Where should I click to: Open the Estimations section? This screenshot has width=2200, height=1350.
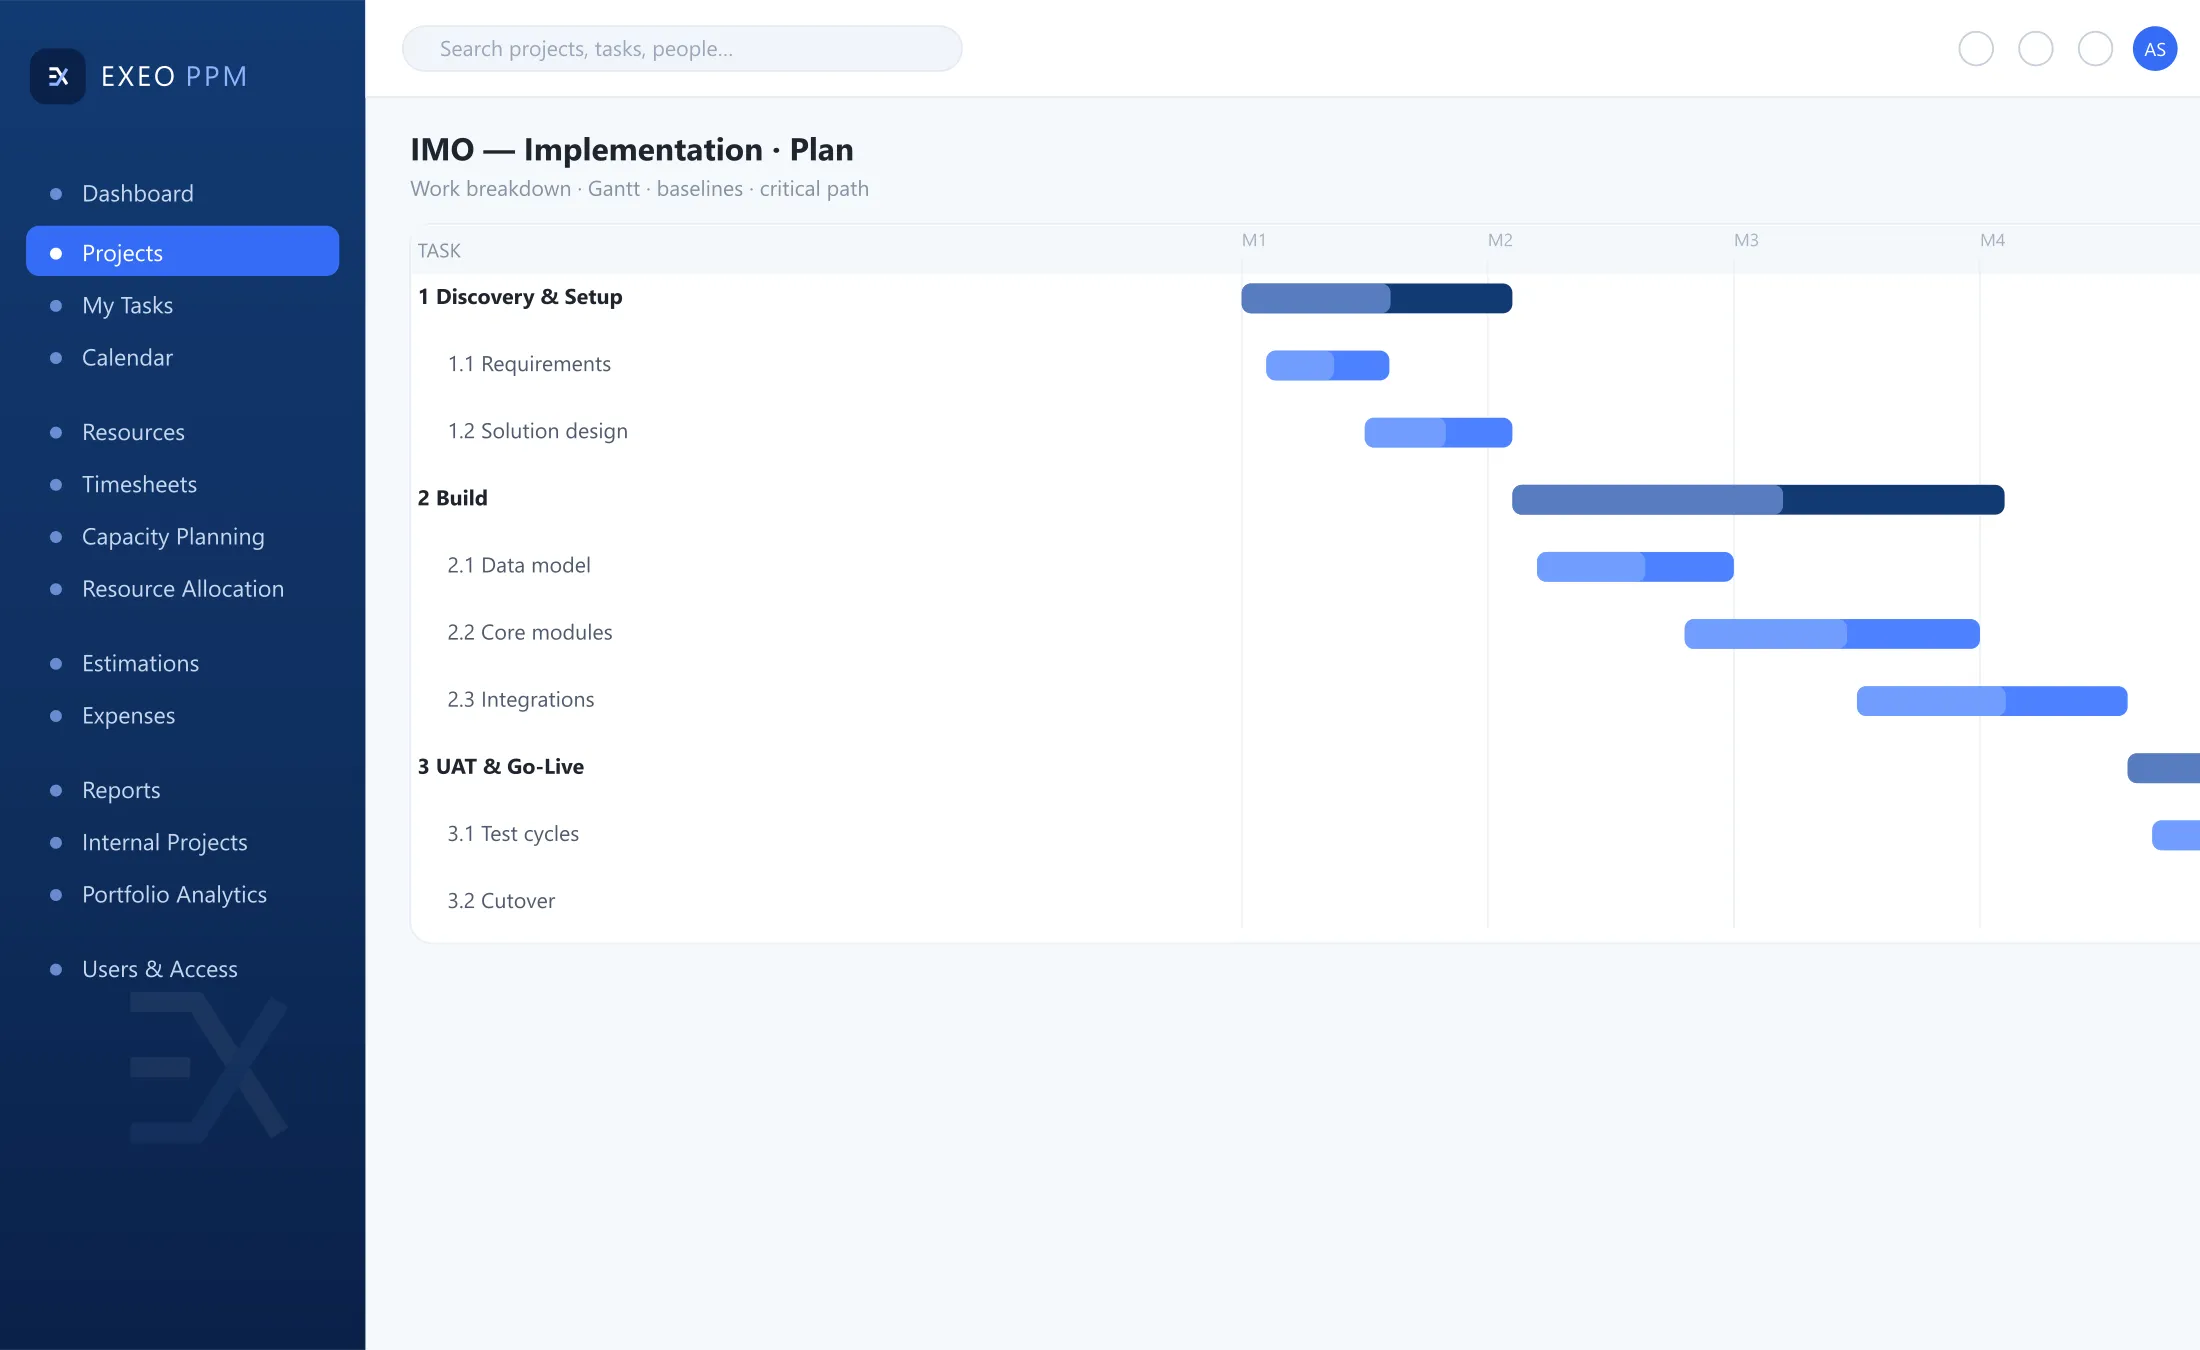(182, 664)
